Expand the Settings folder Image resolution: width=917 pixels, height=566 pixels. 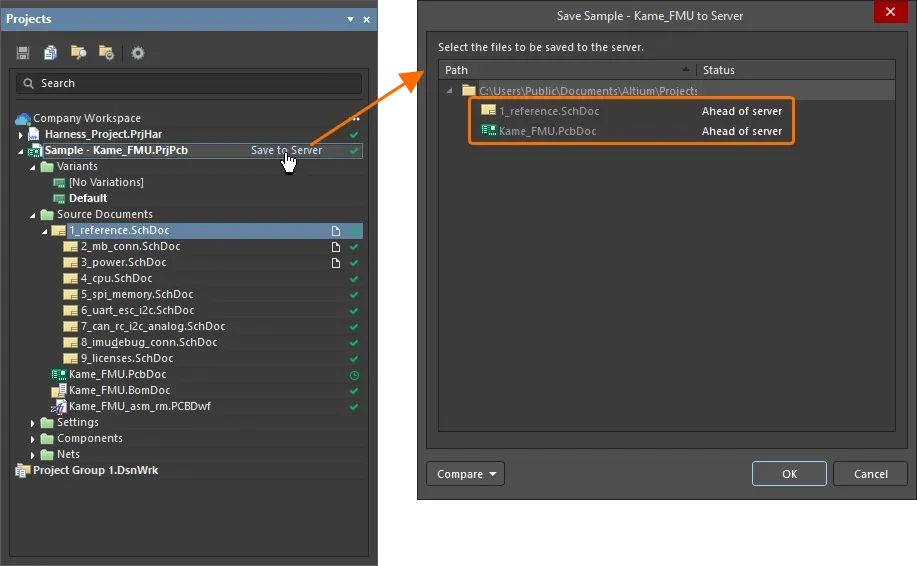[33, 423]
